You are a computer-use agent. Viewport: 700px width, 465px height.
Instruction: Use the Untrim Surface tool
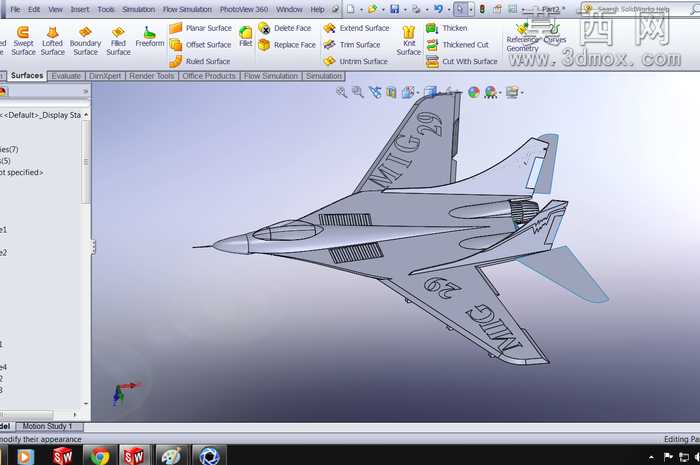[355, 61]
